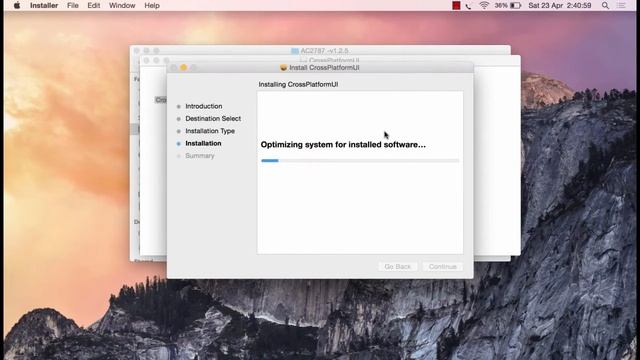Click the installation progress bar
640x360 pixels.
click(x=360, y=161)
